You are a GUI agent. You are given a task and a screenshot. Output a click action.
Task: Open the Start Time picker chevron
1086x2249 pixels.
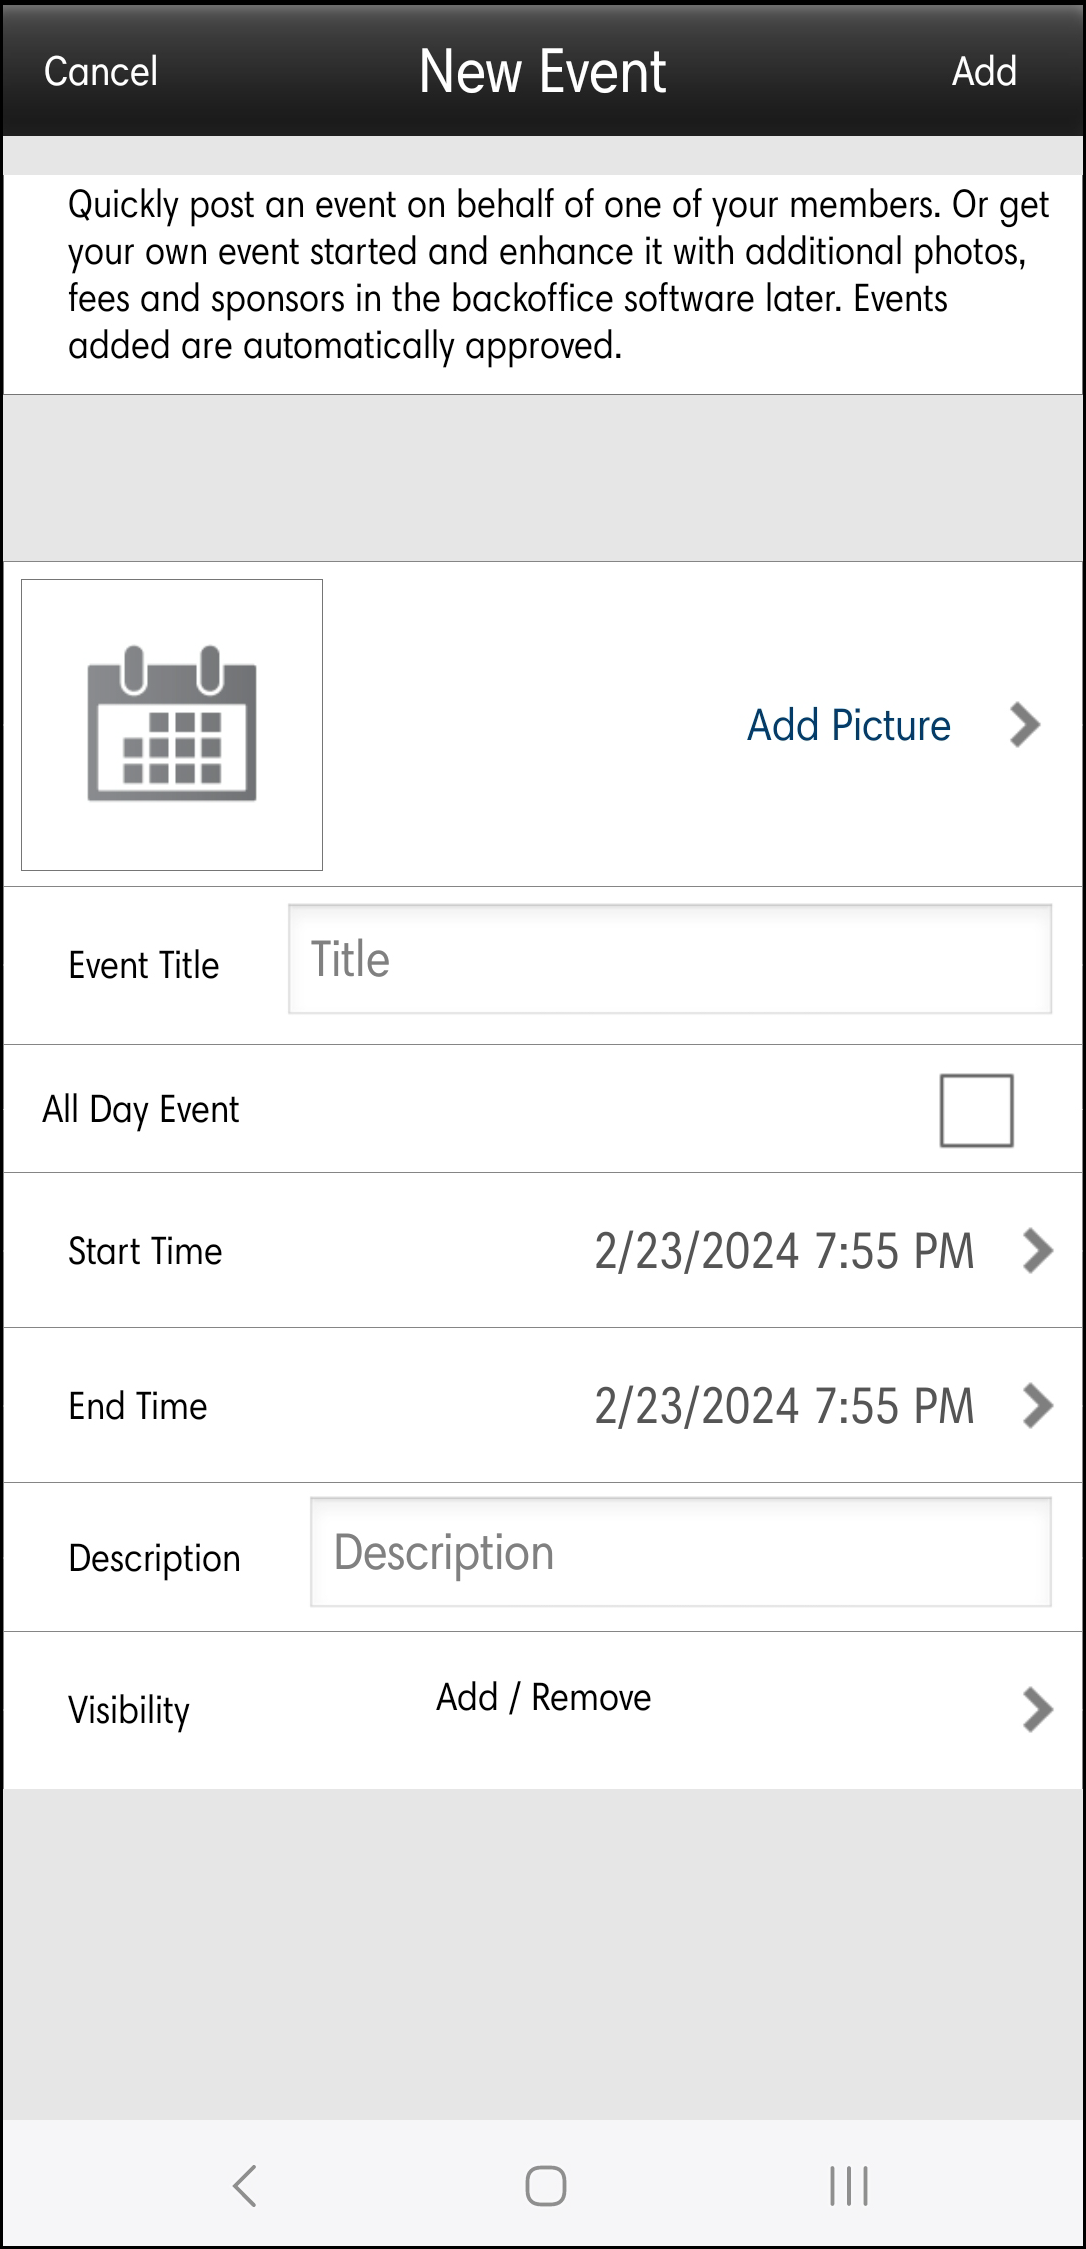pyautogui.click(x=1038, y=1251)
